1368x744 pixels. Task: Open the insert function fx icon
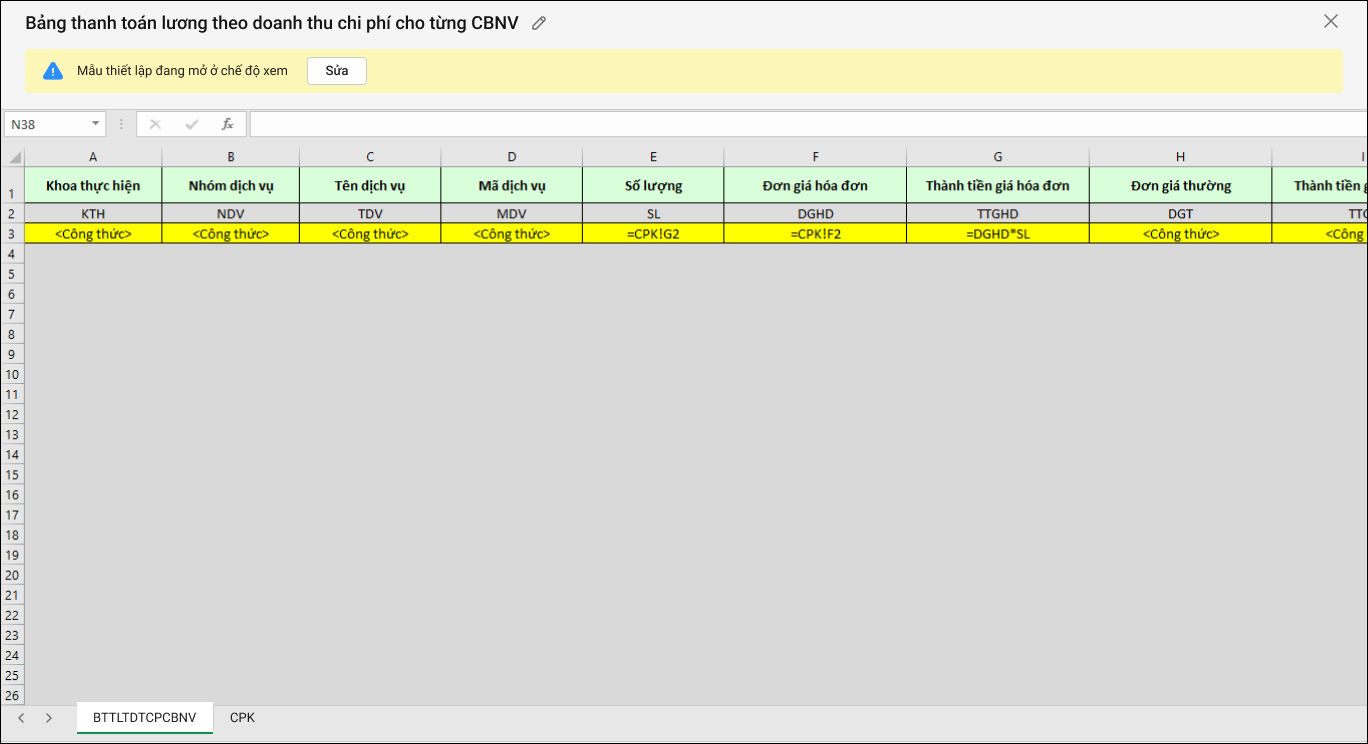[x=227, y=124]
